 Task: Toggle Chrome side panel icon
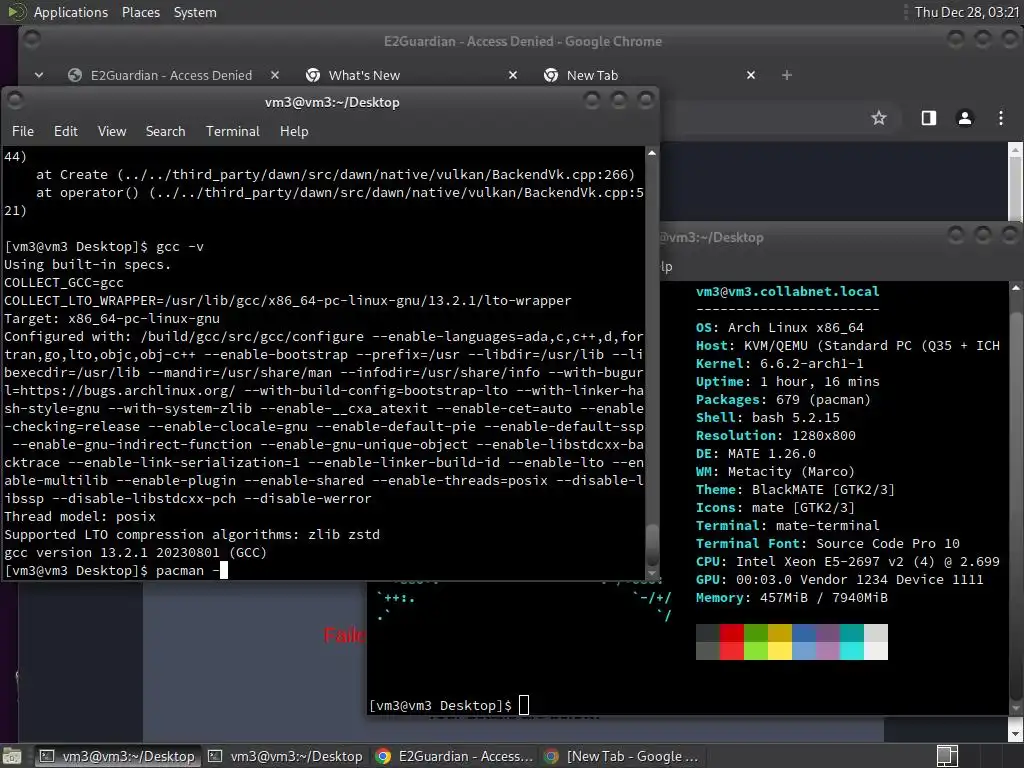click(x=929, y=118)
